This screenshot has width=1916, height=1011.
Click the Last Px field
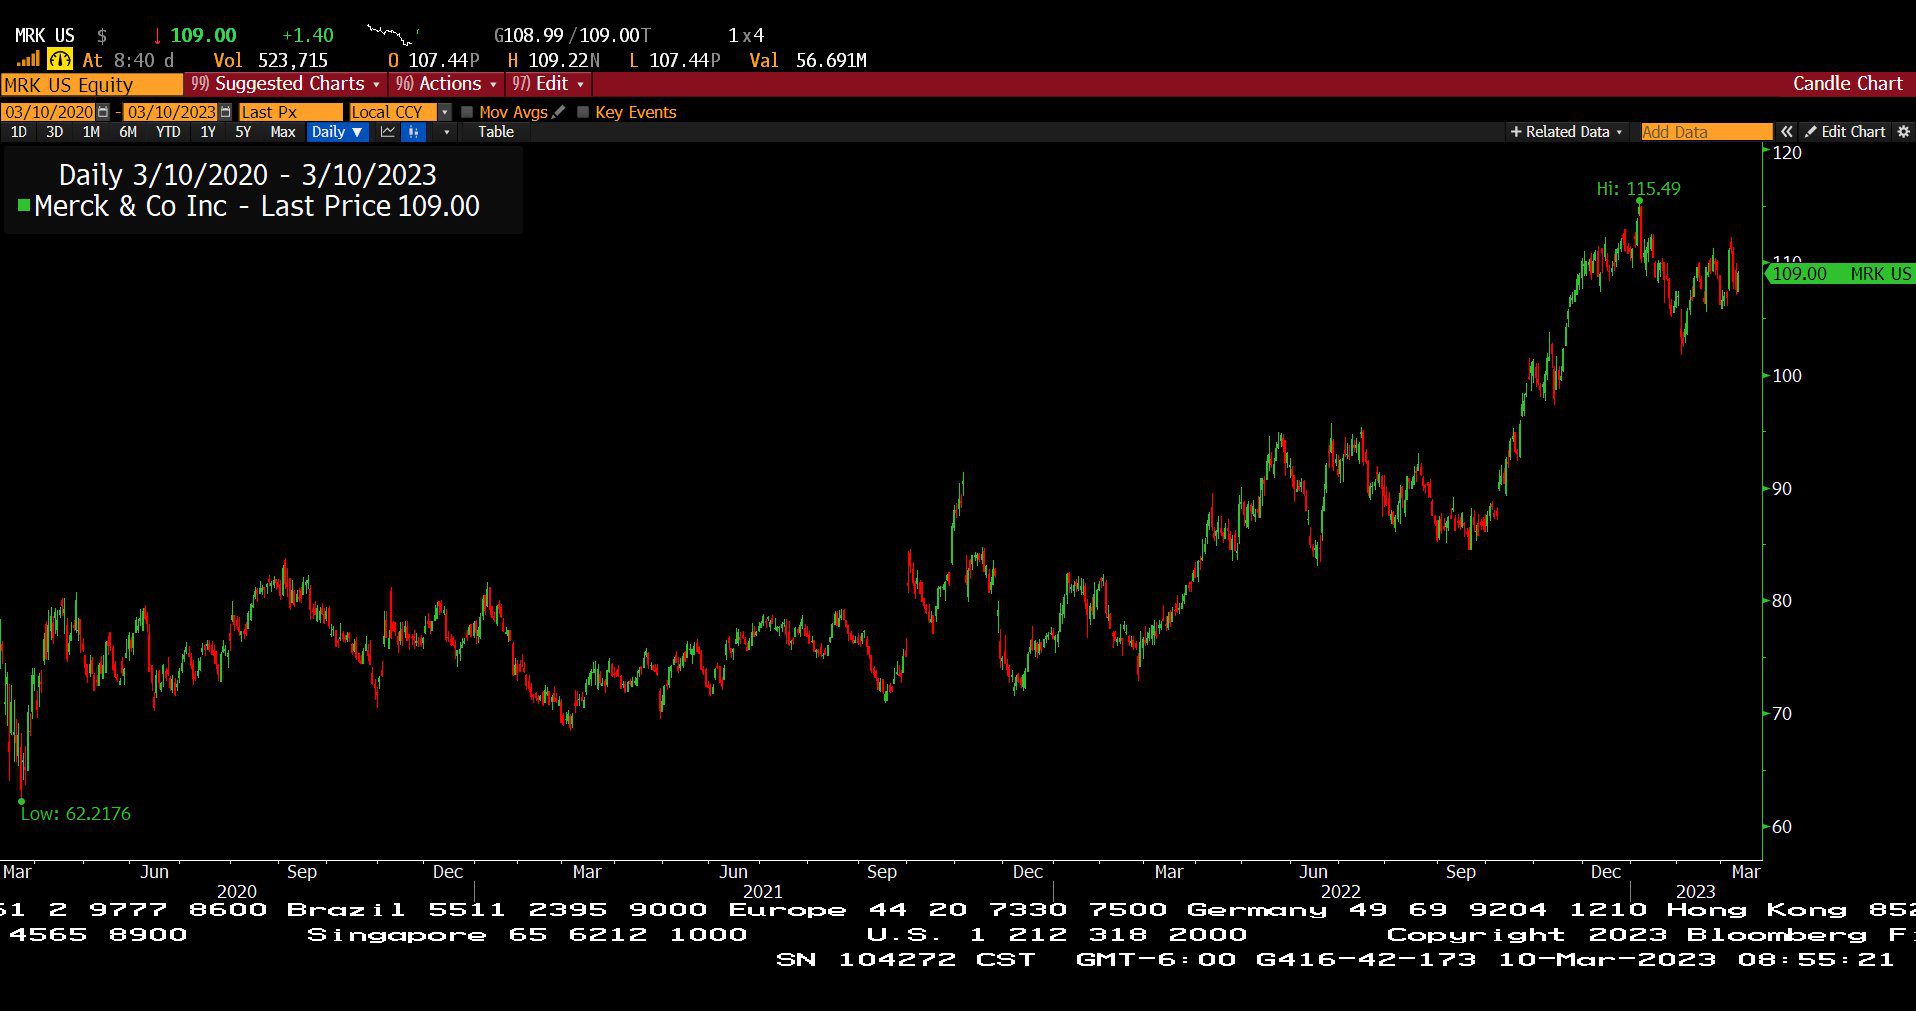290,112
